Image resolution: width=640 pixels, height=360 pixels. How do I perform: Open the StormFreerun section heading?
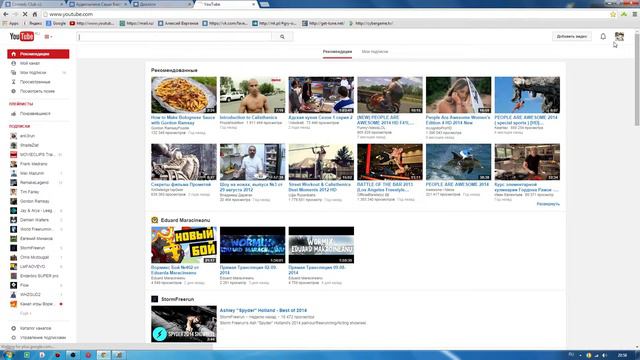coord(177,299)
